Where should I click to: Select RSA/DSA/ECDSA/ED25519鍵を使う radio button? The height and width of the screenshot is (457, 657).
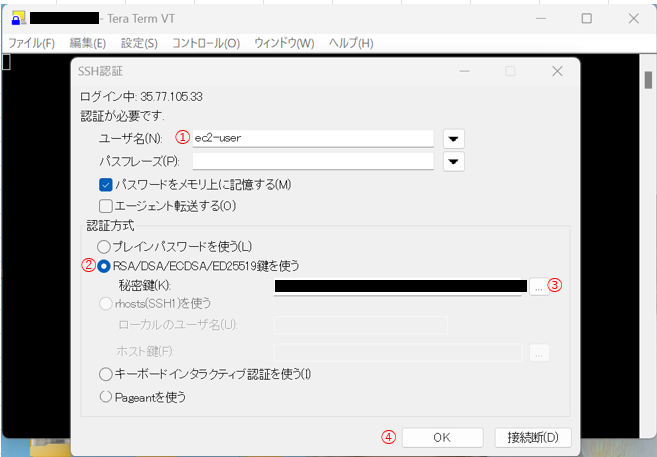tap(103, 266)
